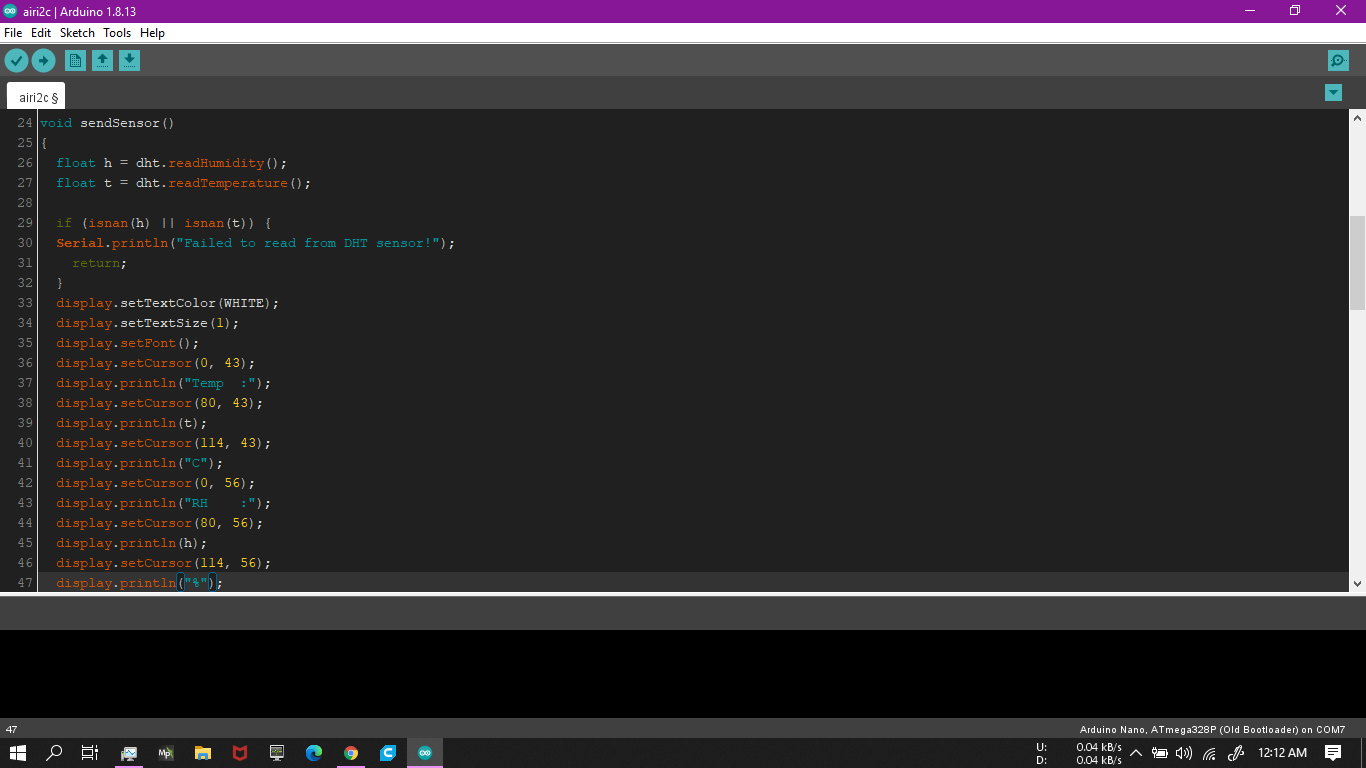Open the Serial Monitor magnifier icon

click(x=1338, y=61)
